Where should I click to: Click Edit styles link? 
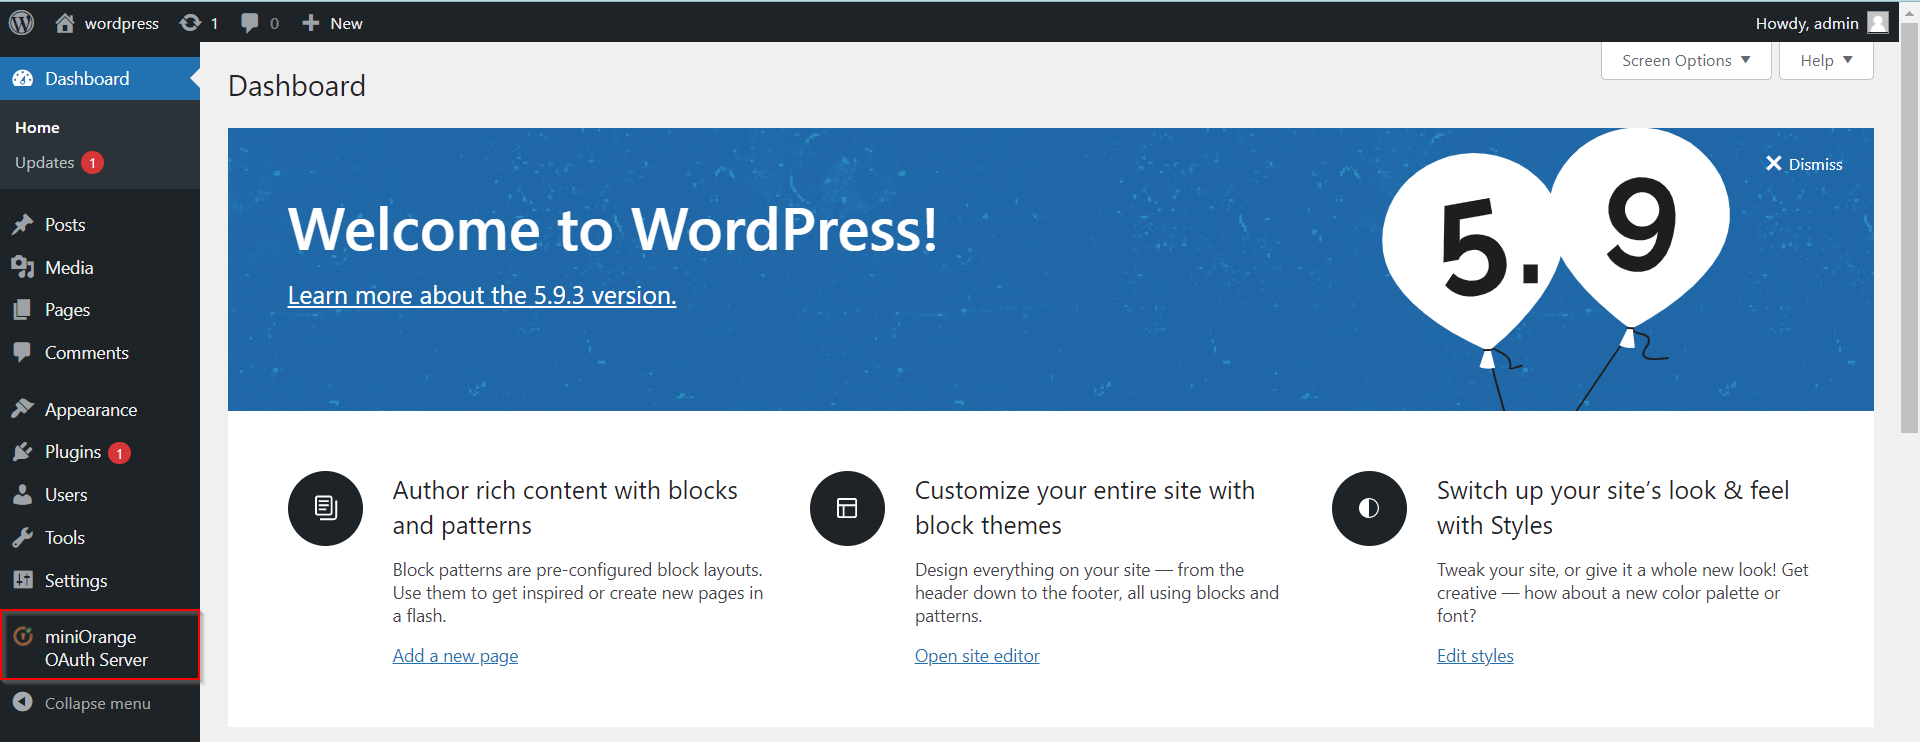(x=1475, y=656)
